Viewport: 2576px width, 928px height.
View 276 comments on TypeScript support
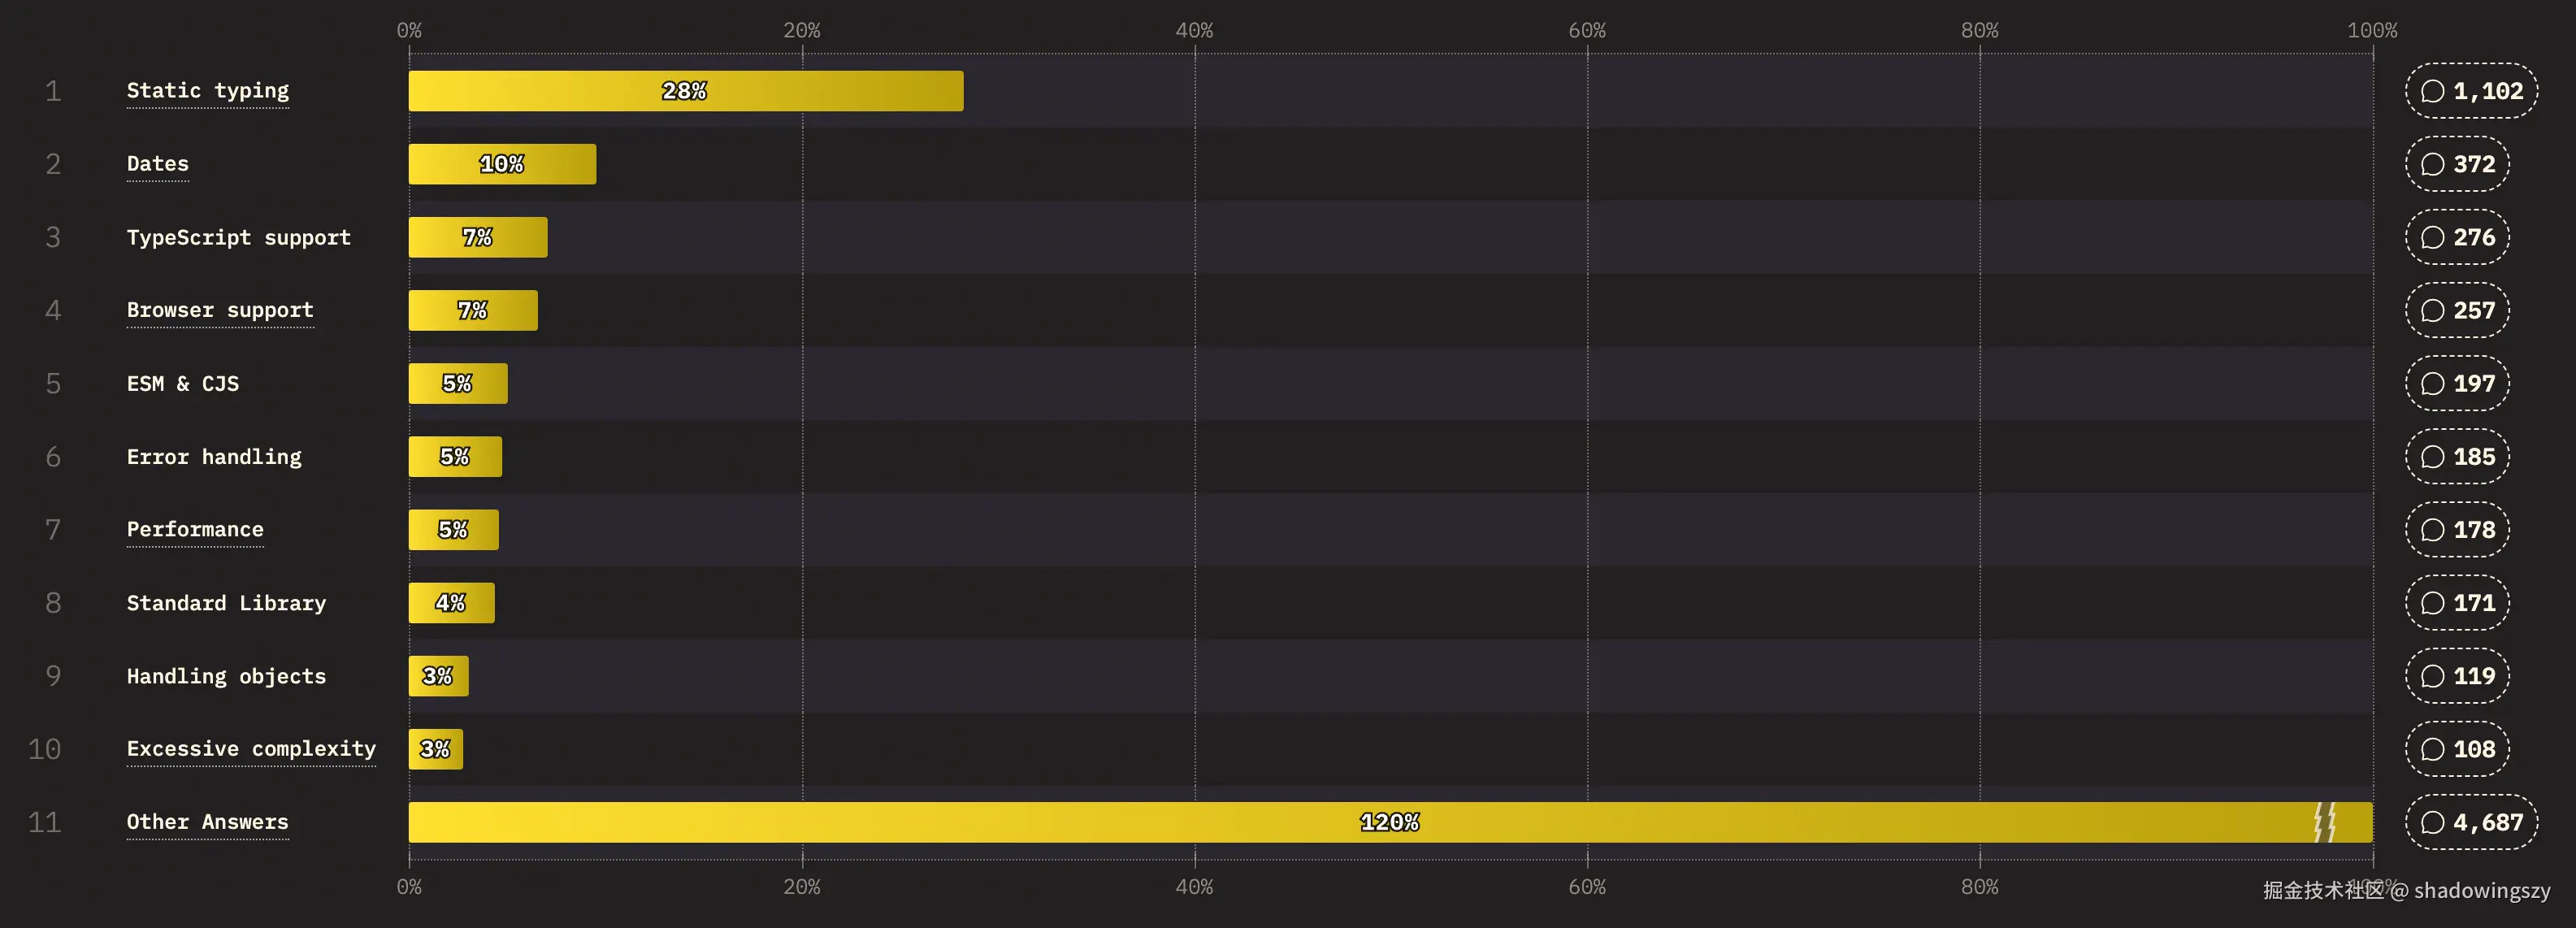pyautogui.click(x=2457, y=237)
